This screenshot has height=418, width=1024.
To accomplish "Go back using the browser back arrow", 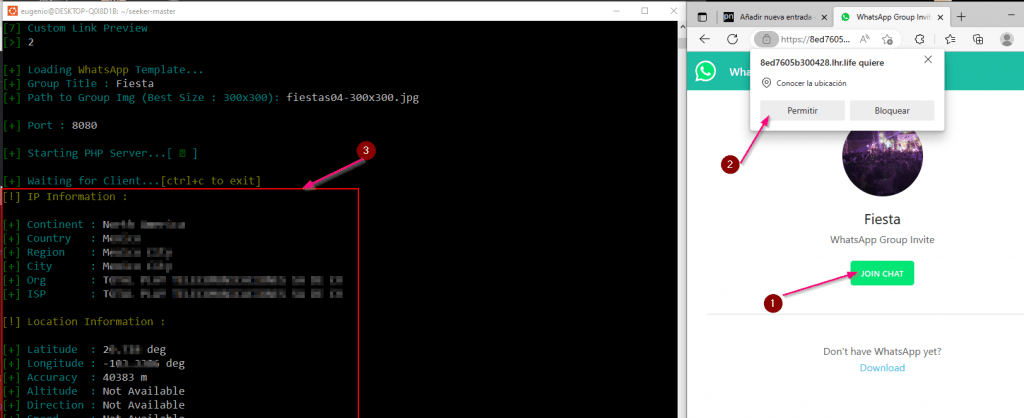I will coord(705,39).
